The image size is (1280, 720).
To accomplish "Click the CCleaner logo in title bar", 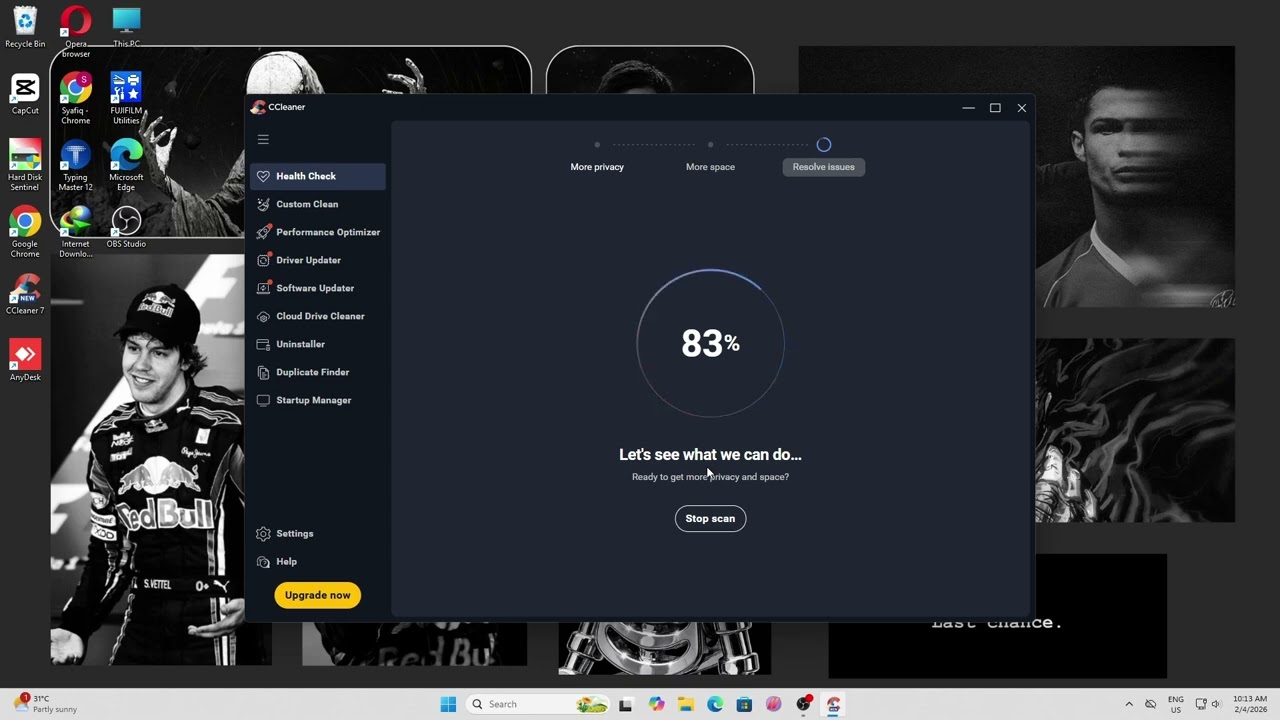I will [258, 107].
